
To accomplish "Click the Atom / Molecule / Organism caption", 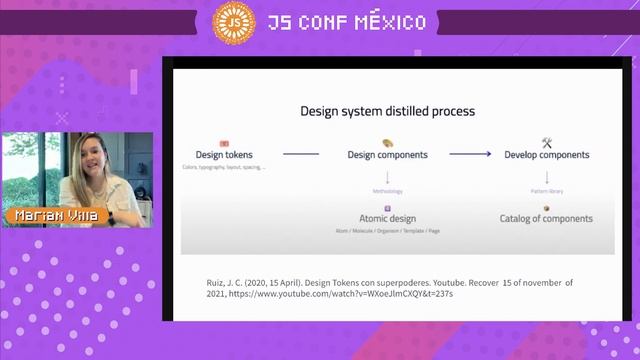I will pyautogui.click(x=387, y=231).
